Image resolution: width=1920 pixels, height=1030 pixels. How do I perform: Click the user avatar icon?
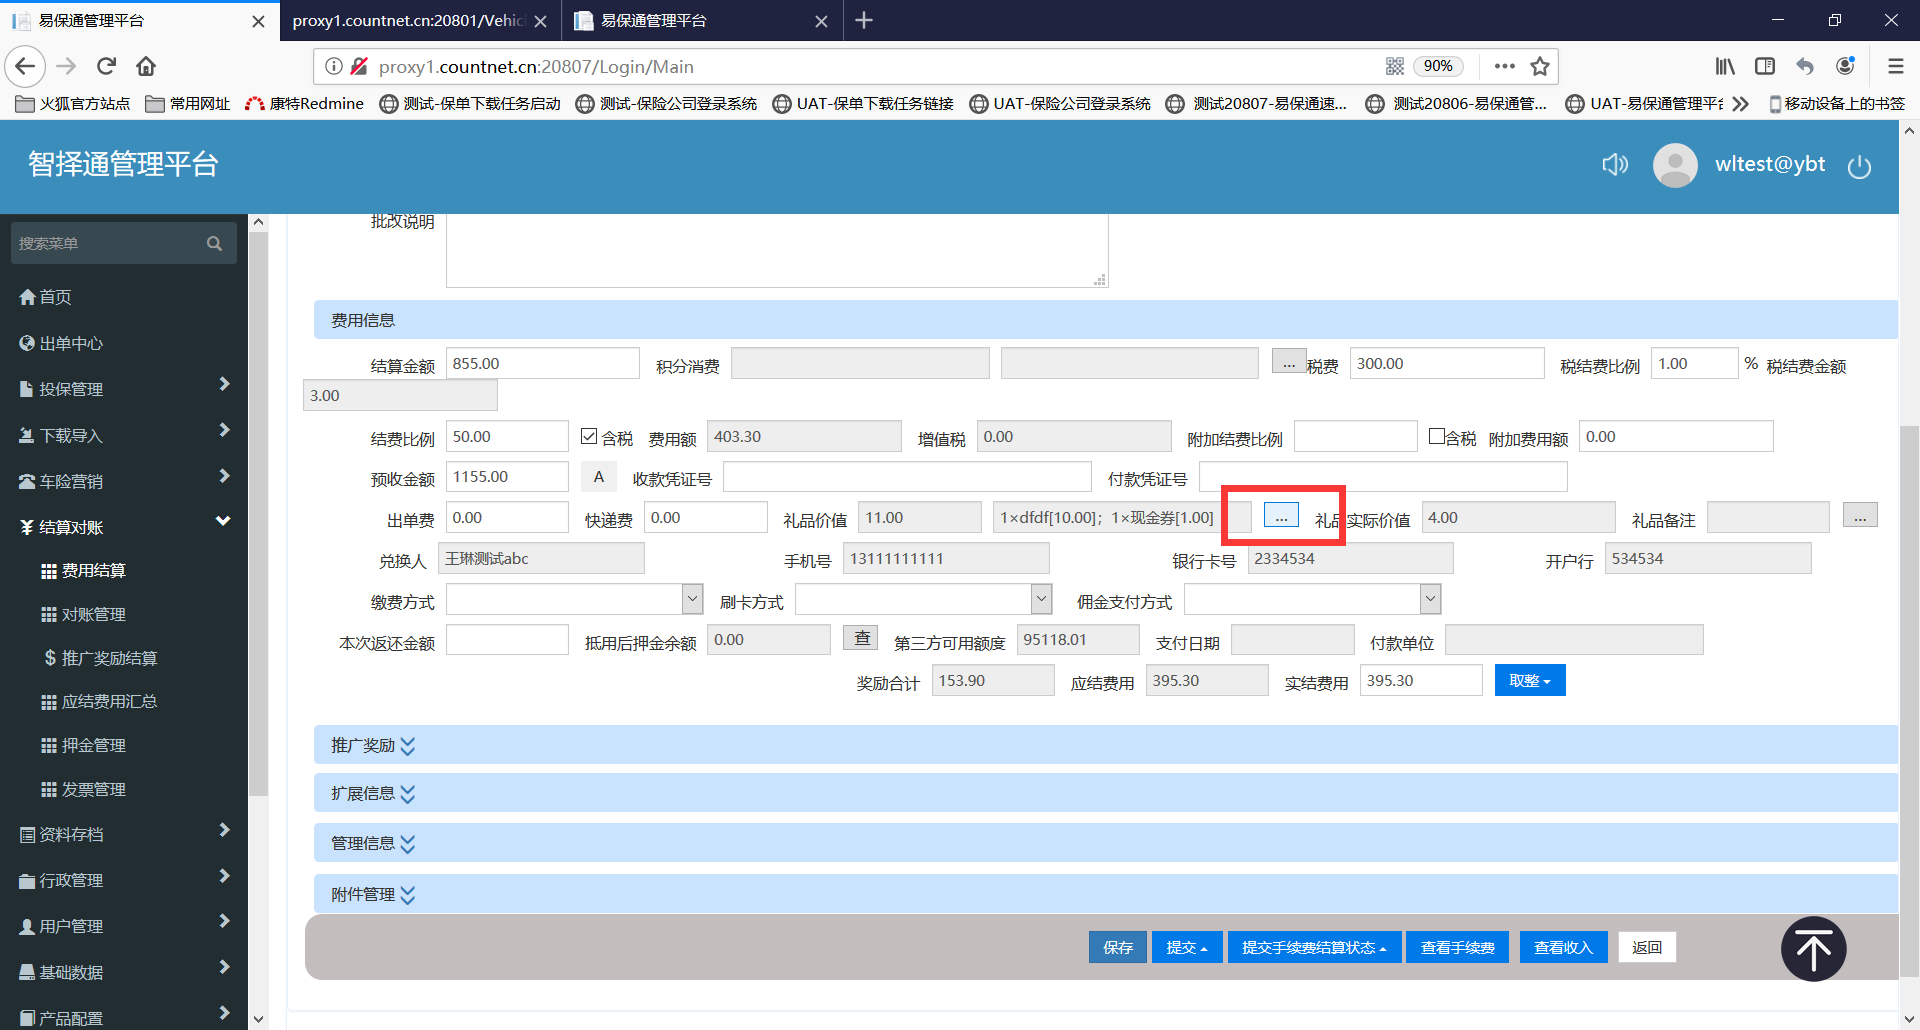click(x=1675, y=165)
